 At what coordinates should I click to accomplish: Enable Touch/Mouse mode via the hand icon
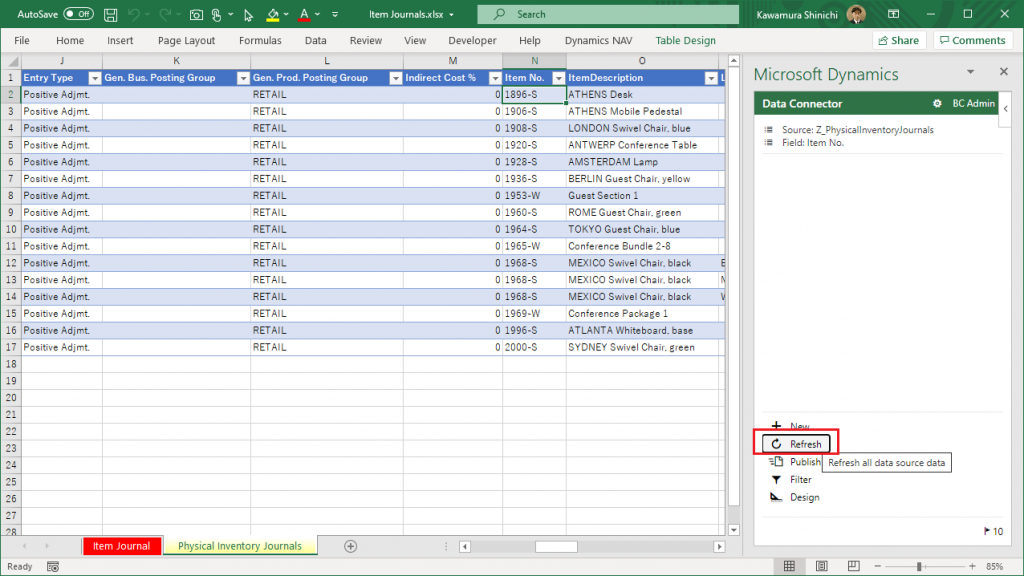coord(217,14)
